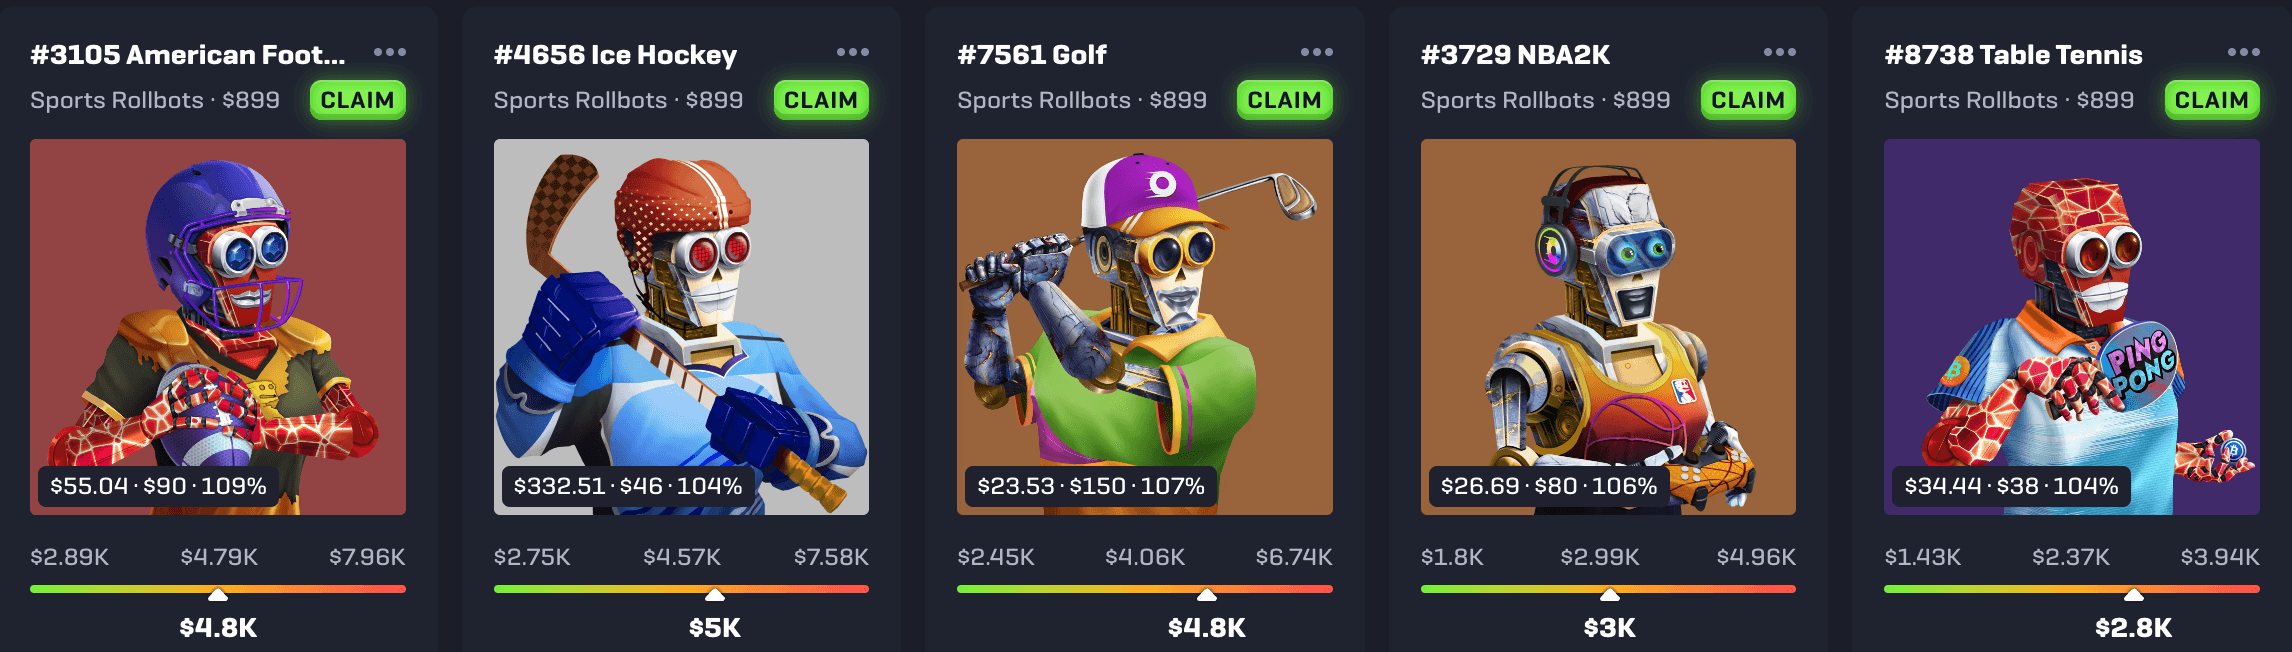The height and width of the screenshot is (652, 2292).
Task: Open the options menu for #3105 American Football
Action: point(390,52)
